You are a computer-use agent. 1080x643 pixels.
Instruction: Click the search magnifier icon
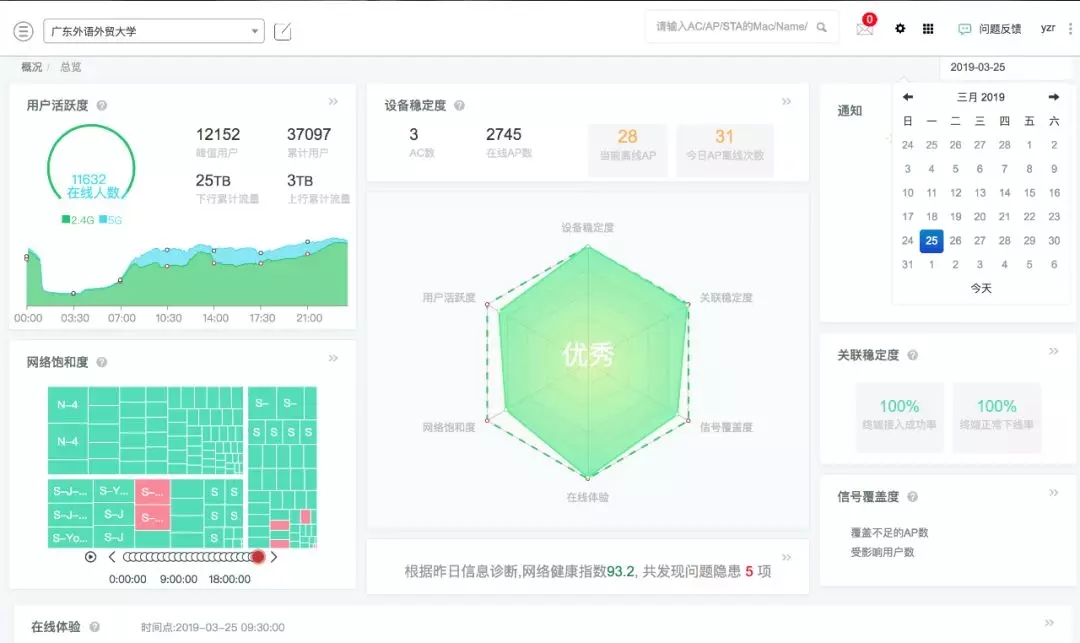(822, 28)
